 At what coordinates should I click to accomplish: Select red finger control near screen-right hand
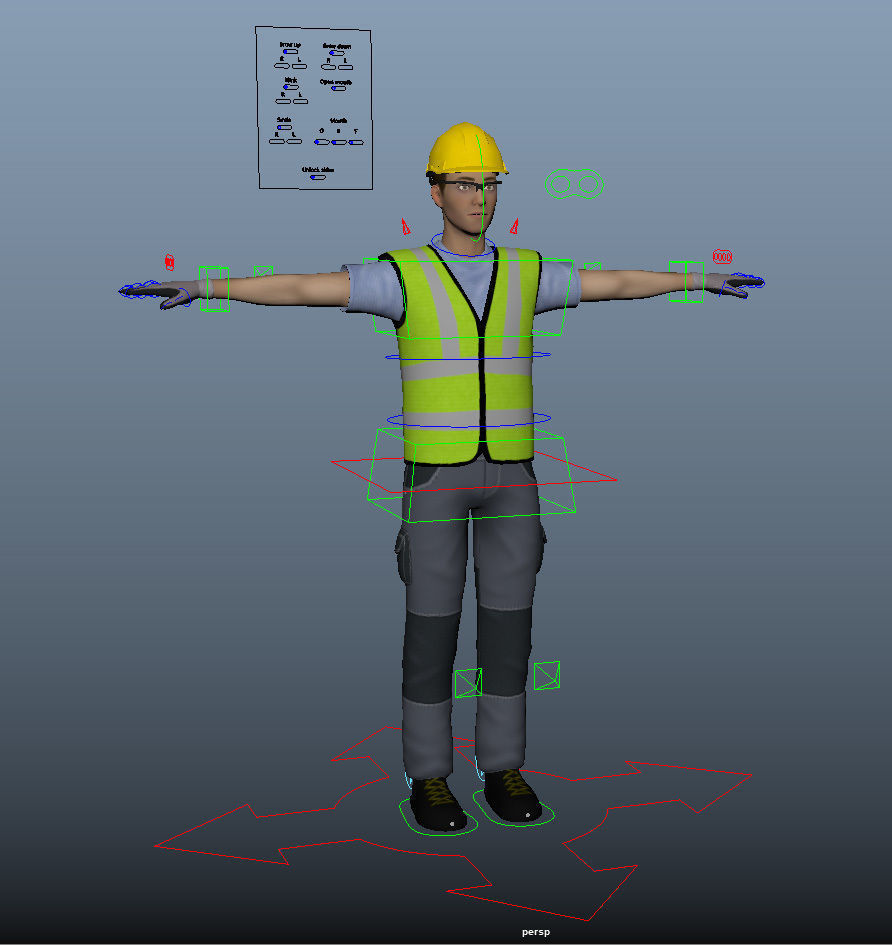tap(722, 257)
